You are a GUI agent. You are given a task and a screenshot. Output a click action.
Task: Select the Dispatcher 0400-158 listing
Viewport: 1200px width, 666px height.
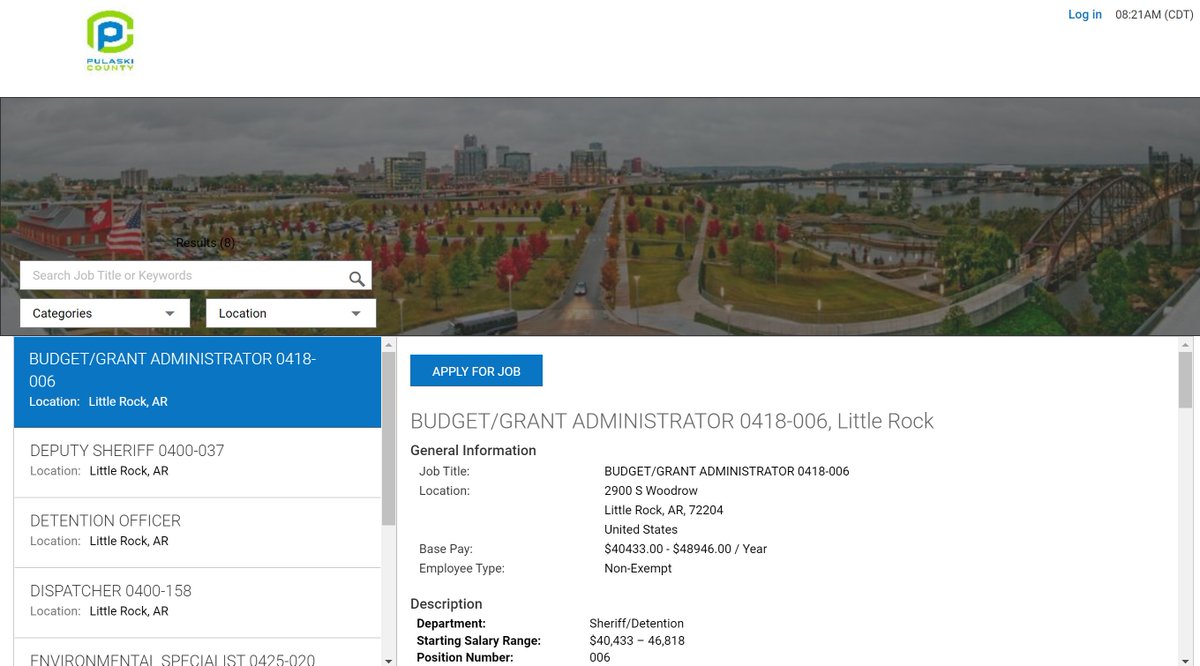coord(198,602)
